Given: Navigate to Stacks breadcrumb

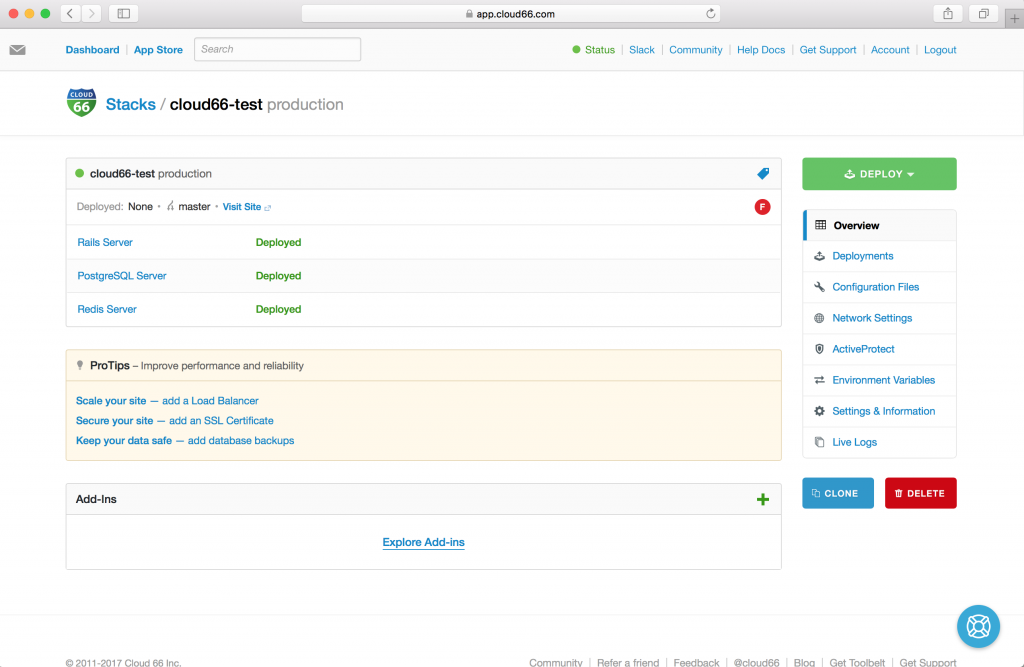Looking at the screenshot, I should point(131,105).
